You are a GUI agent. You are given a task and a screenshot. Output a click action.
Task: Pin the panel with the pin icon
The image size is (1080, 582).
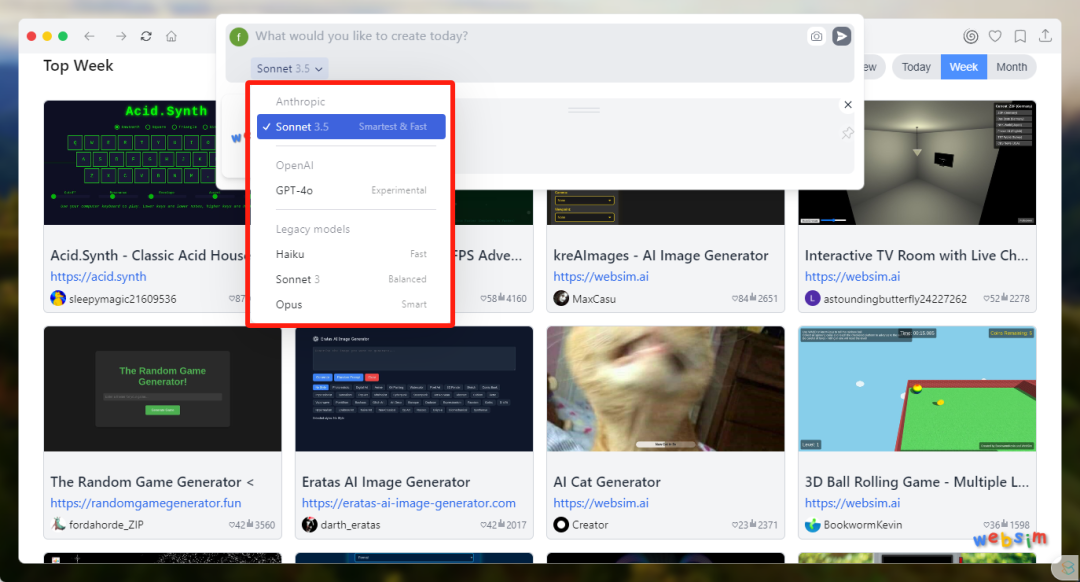tap(848, 133)
